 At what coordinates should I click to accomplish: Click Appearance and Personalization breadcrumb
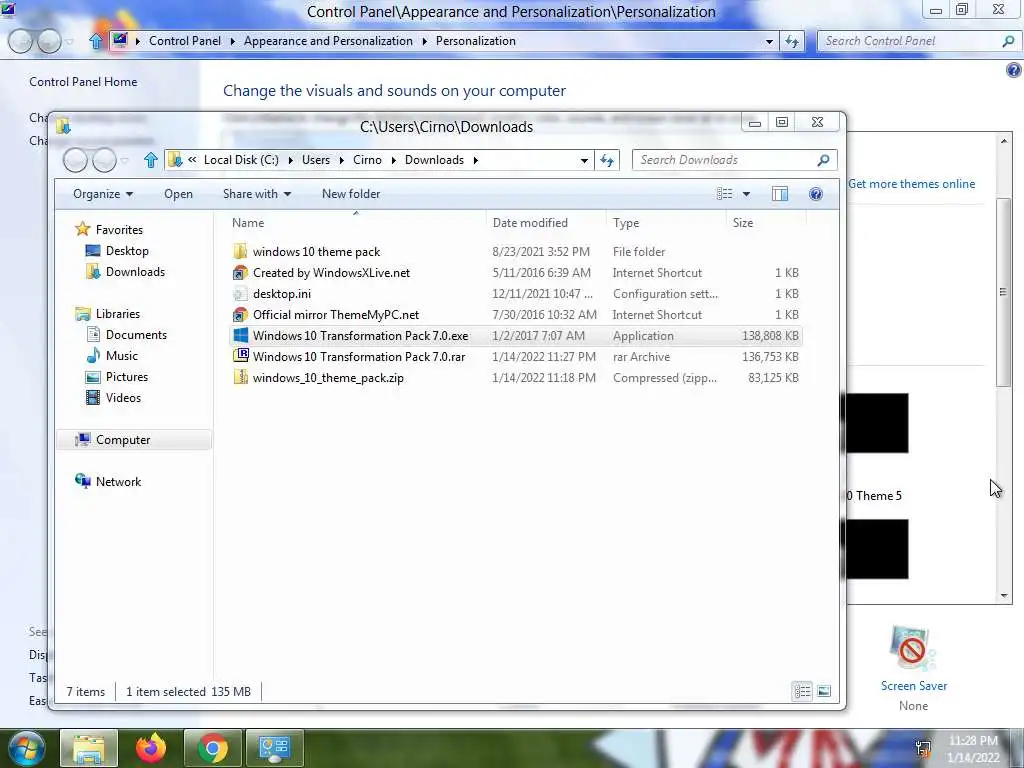(x=328, y=41)
